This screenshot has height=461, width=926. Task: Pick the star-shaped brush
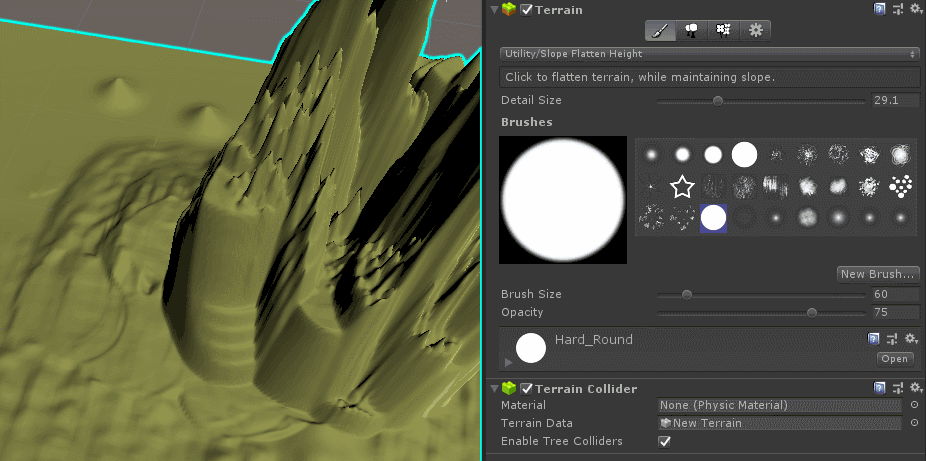point(682,187)
